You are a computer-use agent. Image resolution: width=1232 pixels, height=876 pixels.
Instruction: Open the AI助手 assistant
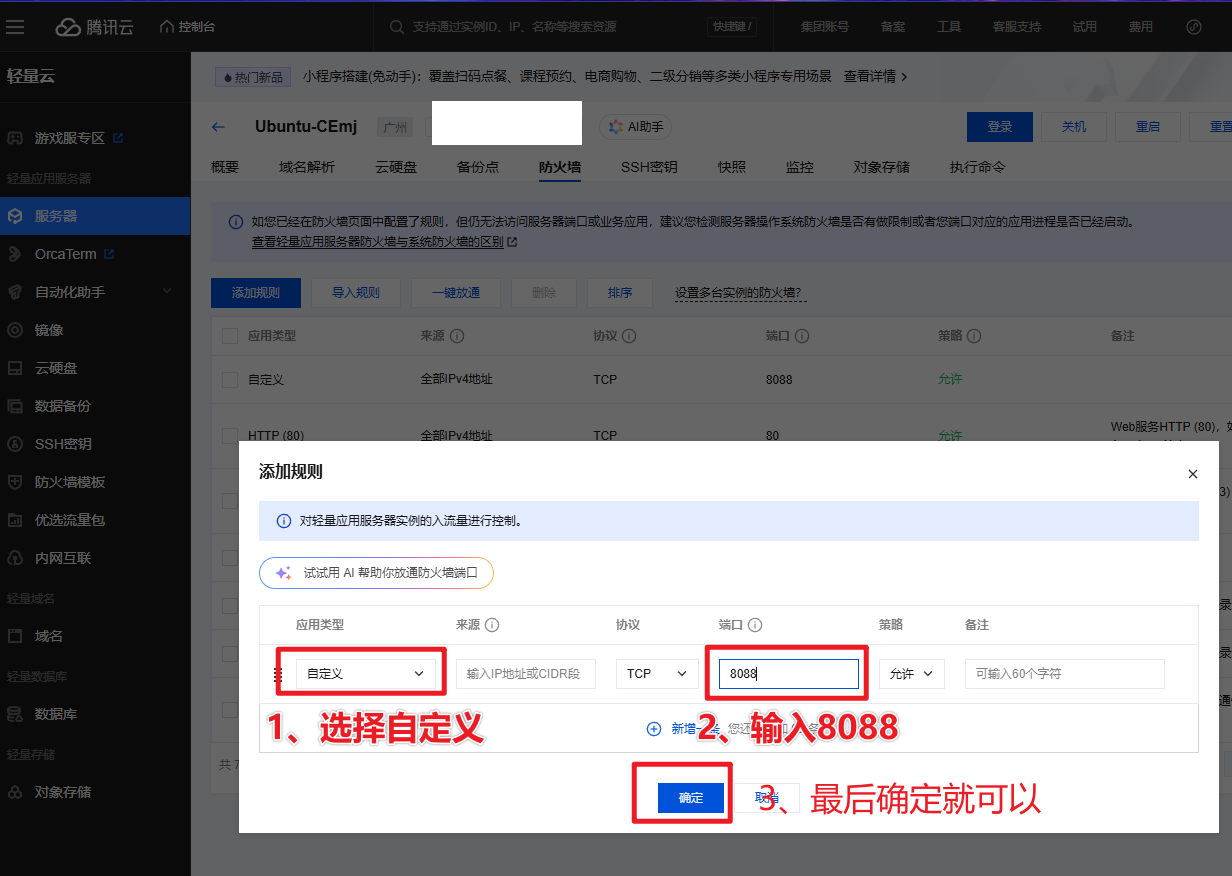click(636, 127)
